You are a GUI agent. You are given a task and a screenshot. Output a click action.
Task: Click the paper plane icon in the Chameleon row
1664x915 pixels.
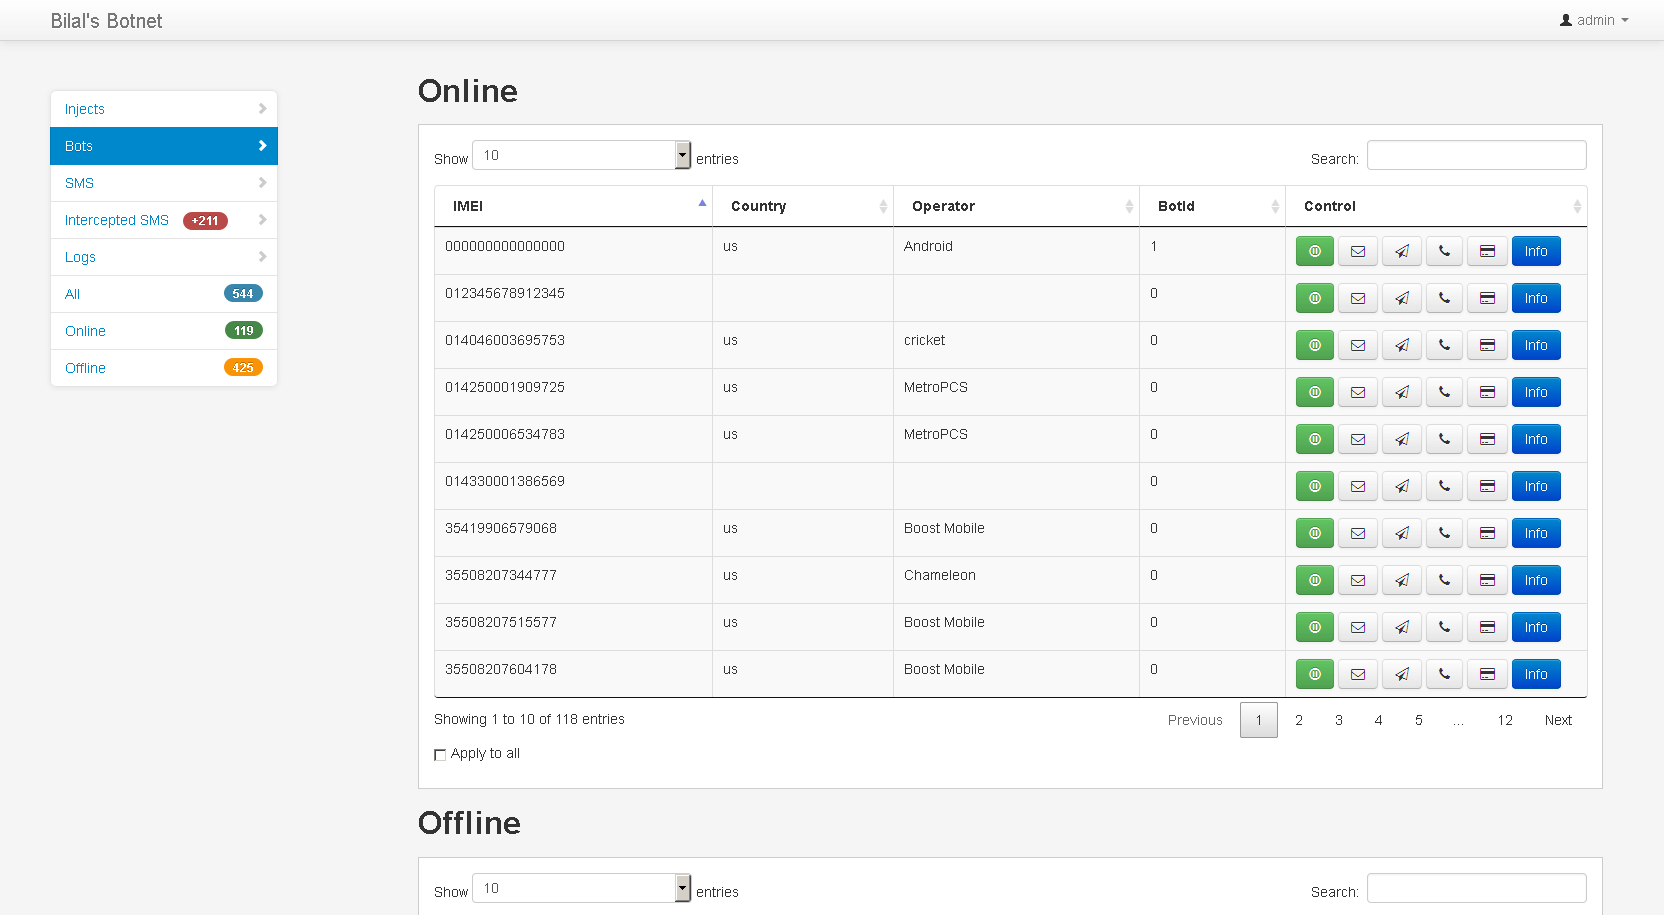[1401, 580]
